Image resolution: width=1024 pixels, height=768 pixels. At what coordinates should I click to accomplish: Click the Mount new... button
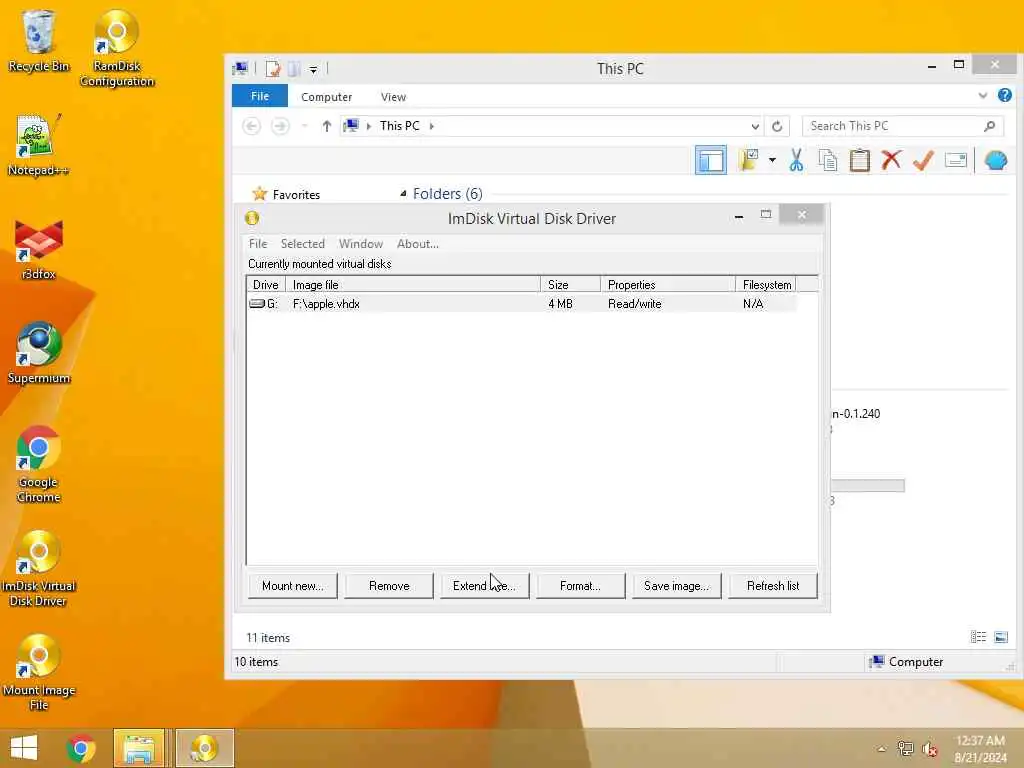pos(293,586)
